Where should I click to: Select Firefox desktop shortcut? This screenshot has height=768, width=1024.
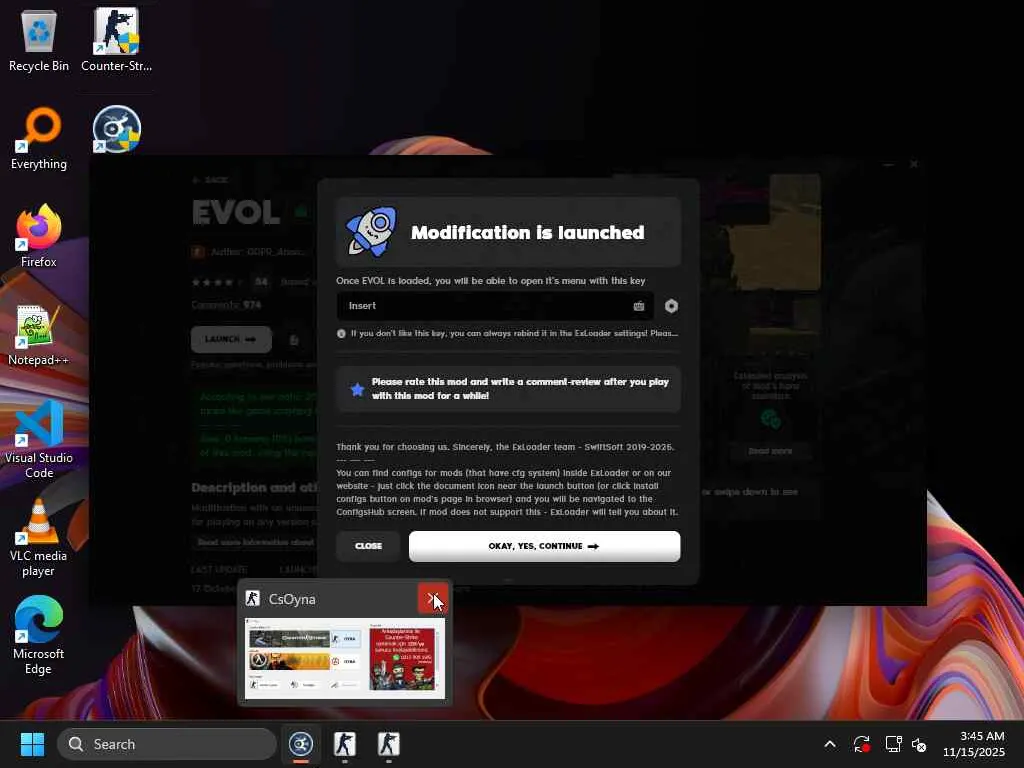39,236
